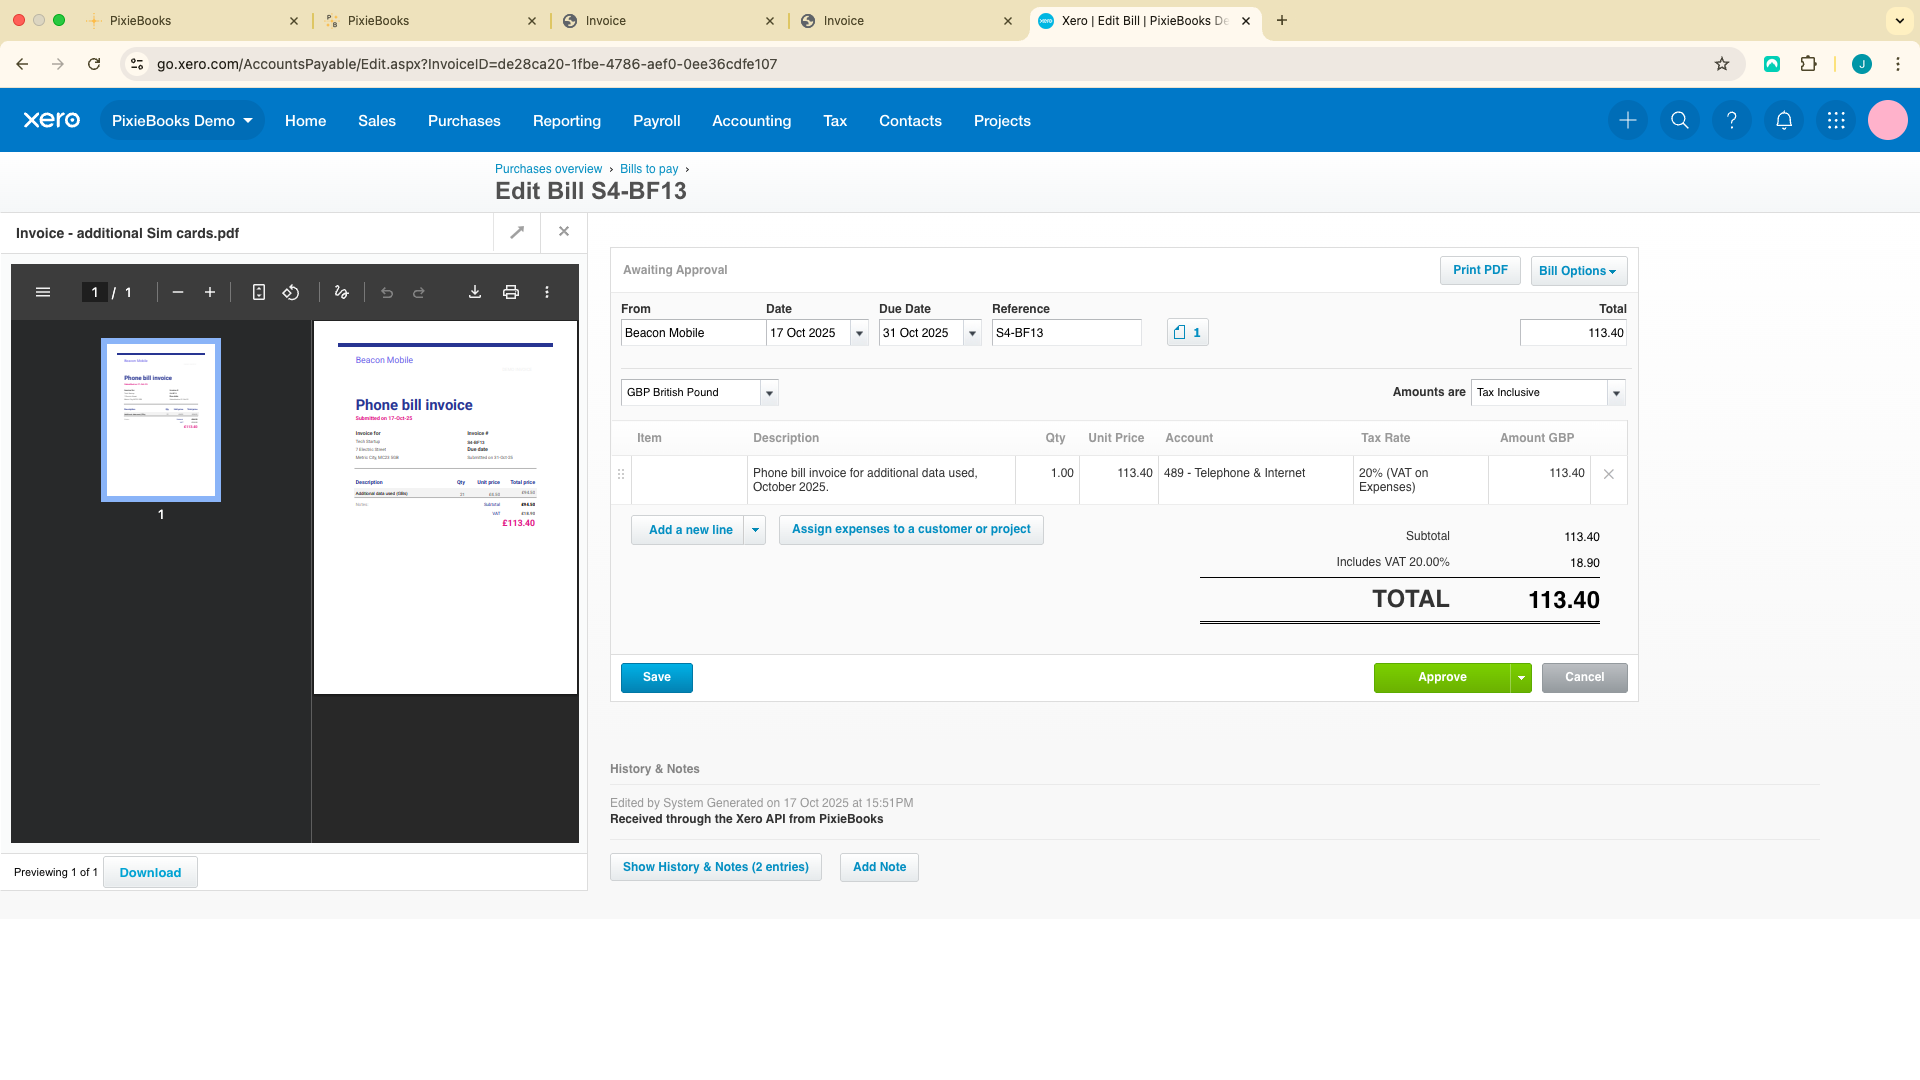1920x1080 pixels.
Task: Expand the Tax Inclusive amounts dropdown
Action: coord(1616,393)
